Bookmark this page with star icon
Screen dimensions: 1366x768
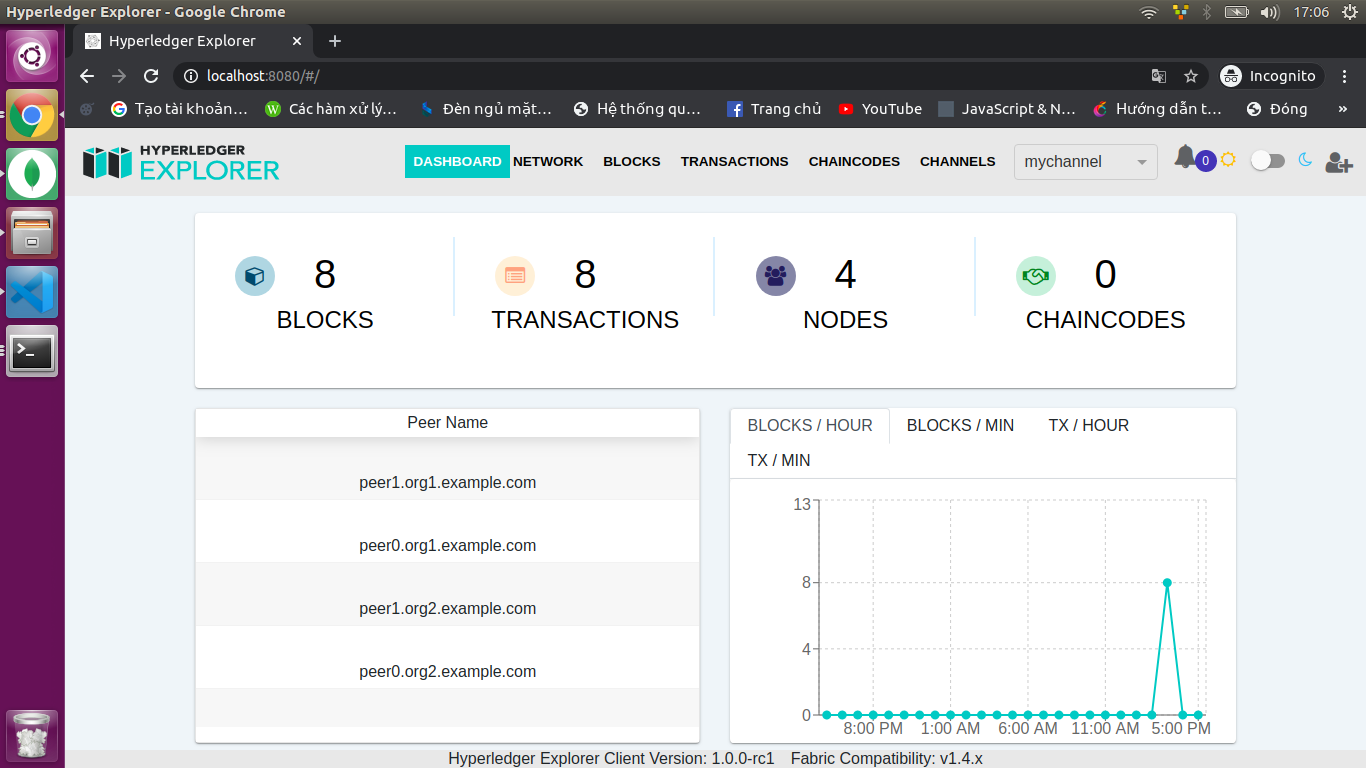click(1191, 76)
